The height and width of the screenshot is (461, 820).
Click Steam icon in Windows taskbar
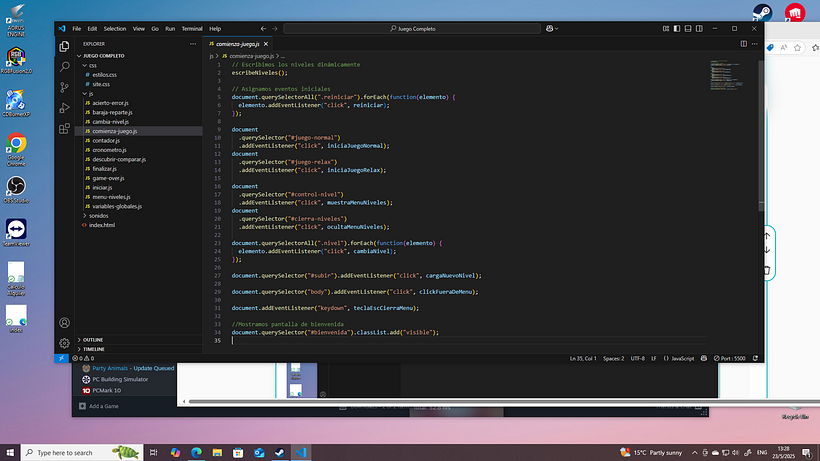280,453
